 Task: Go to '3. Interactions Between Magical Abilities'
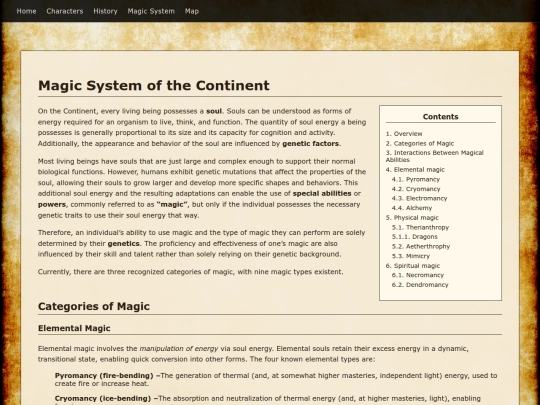tap(435, 156)
